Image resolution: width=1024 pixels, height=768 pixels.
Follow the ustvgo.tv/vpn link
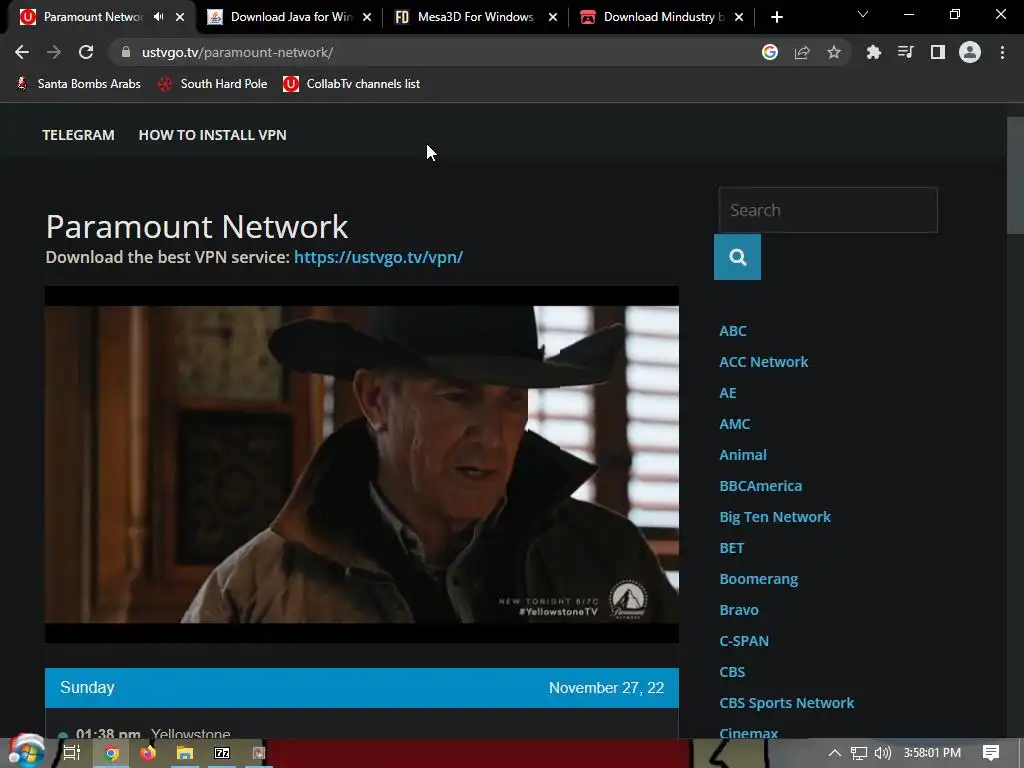[378, 257]
